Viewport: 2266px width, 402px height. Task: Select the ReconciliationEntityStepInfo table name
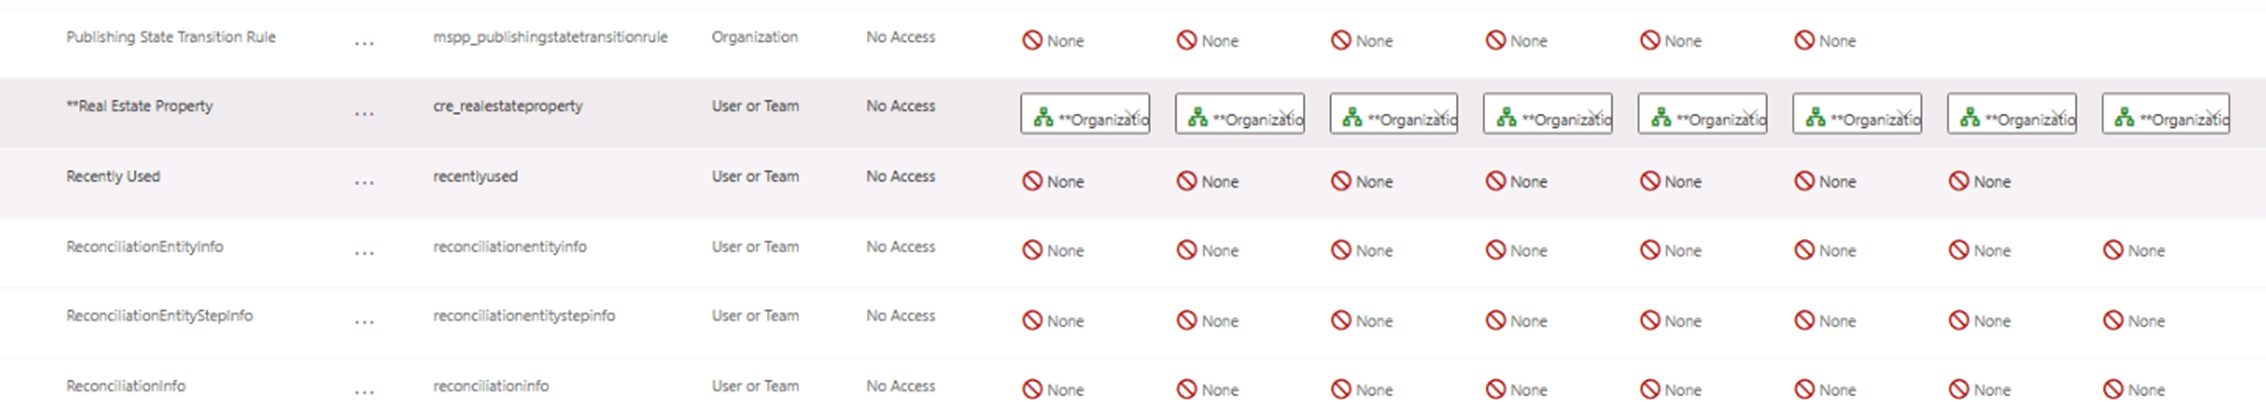[x=160, y=315]
